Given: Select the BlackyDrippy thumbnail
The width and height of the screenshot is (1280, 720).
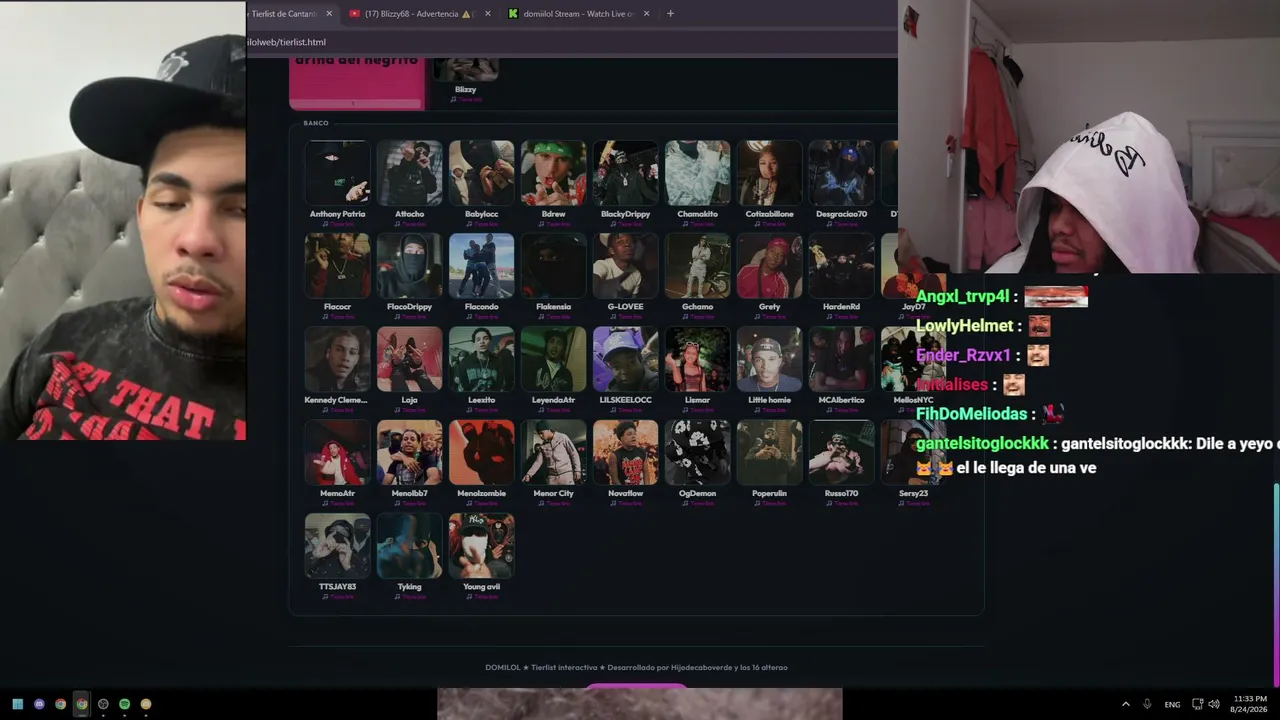Looking at the screenshot, I should point(626,172).
